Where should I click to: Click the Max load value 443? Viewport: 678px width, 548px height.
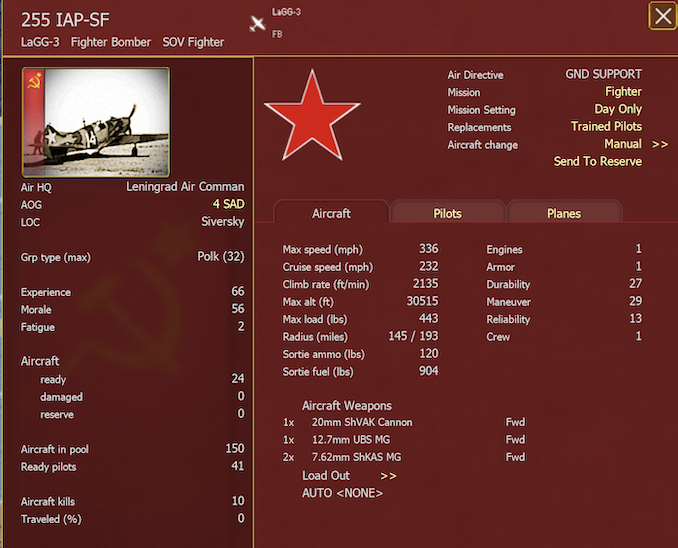429,318
